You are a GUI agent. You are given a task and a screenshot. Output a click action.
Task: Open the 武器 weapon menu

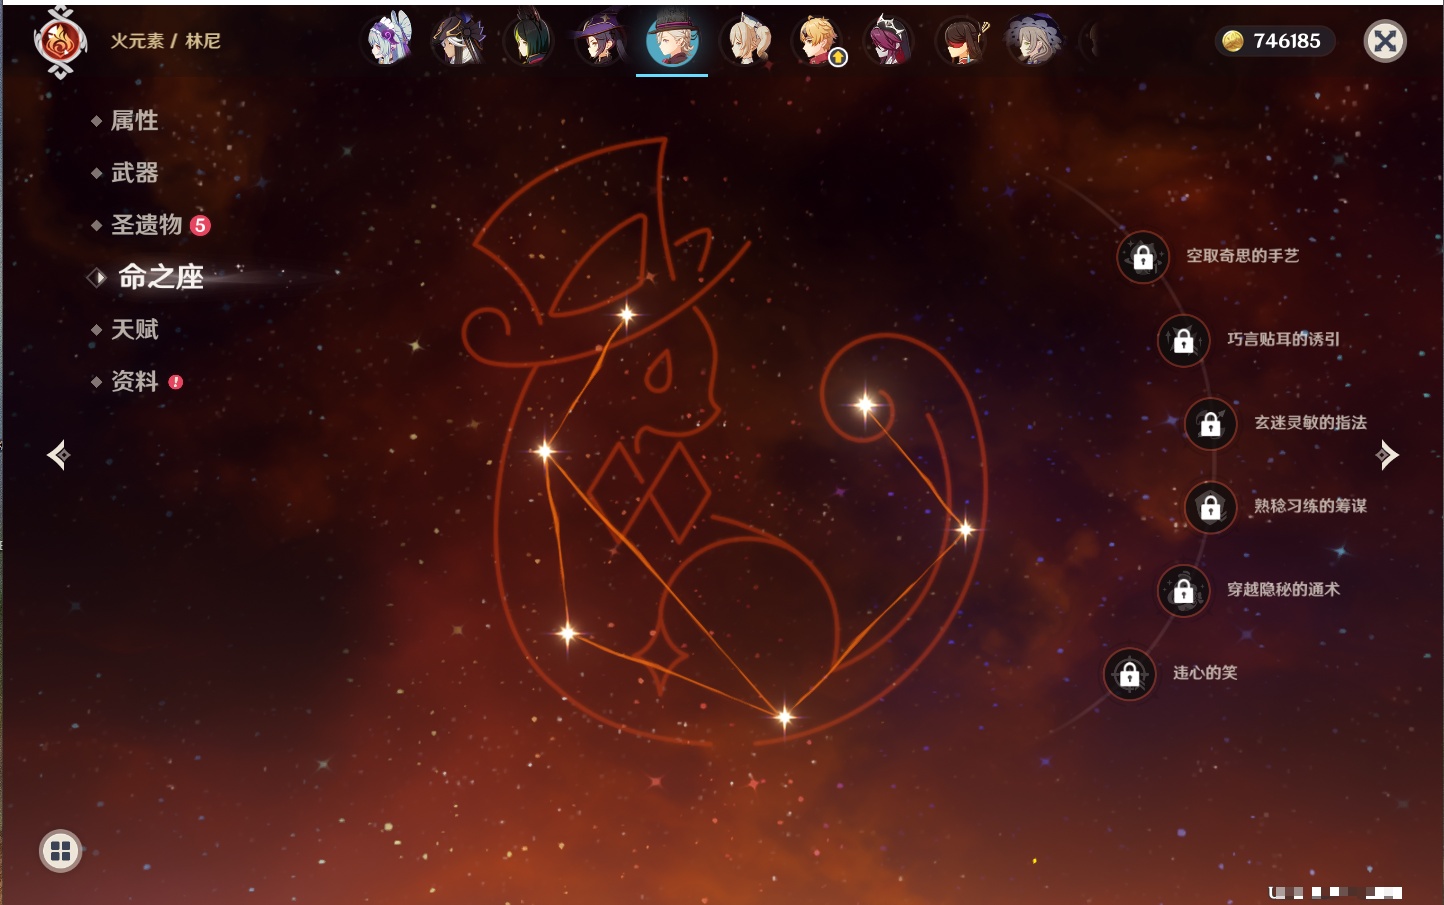tap(134, 173)
